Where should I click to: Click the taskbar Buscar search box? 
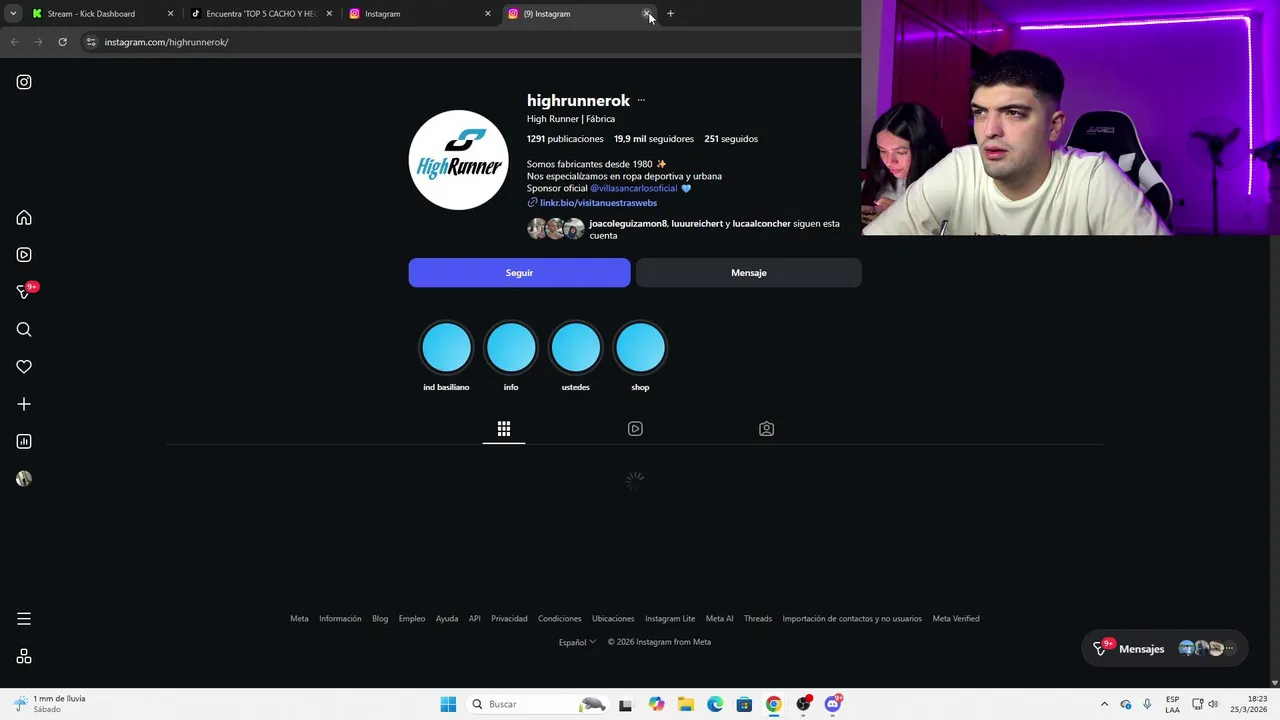tap(538, 704)
